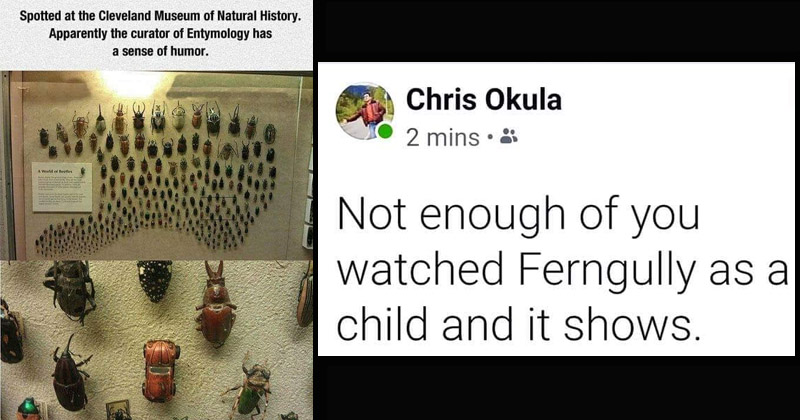Open Chris Okula's profile picture
Screen dimensions: 800x420
pyautogui.click(x=364, y=111)
